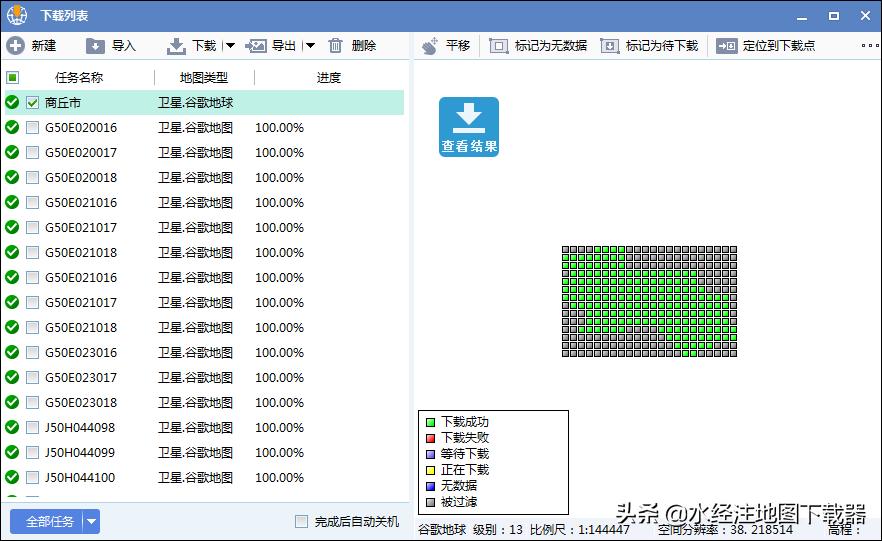
Task: Click the 标记为待下载 icon
Action: pyautogui.click(x=610, y=46)
